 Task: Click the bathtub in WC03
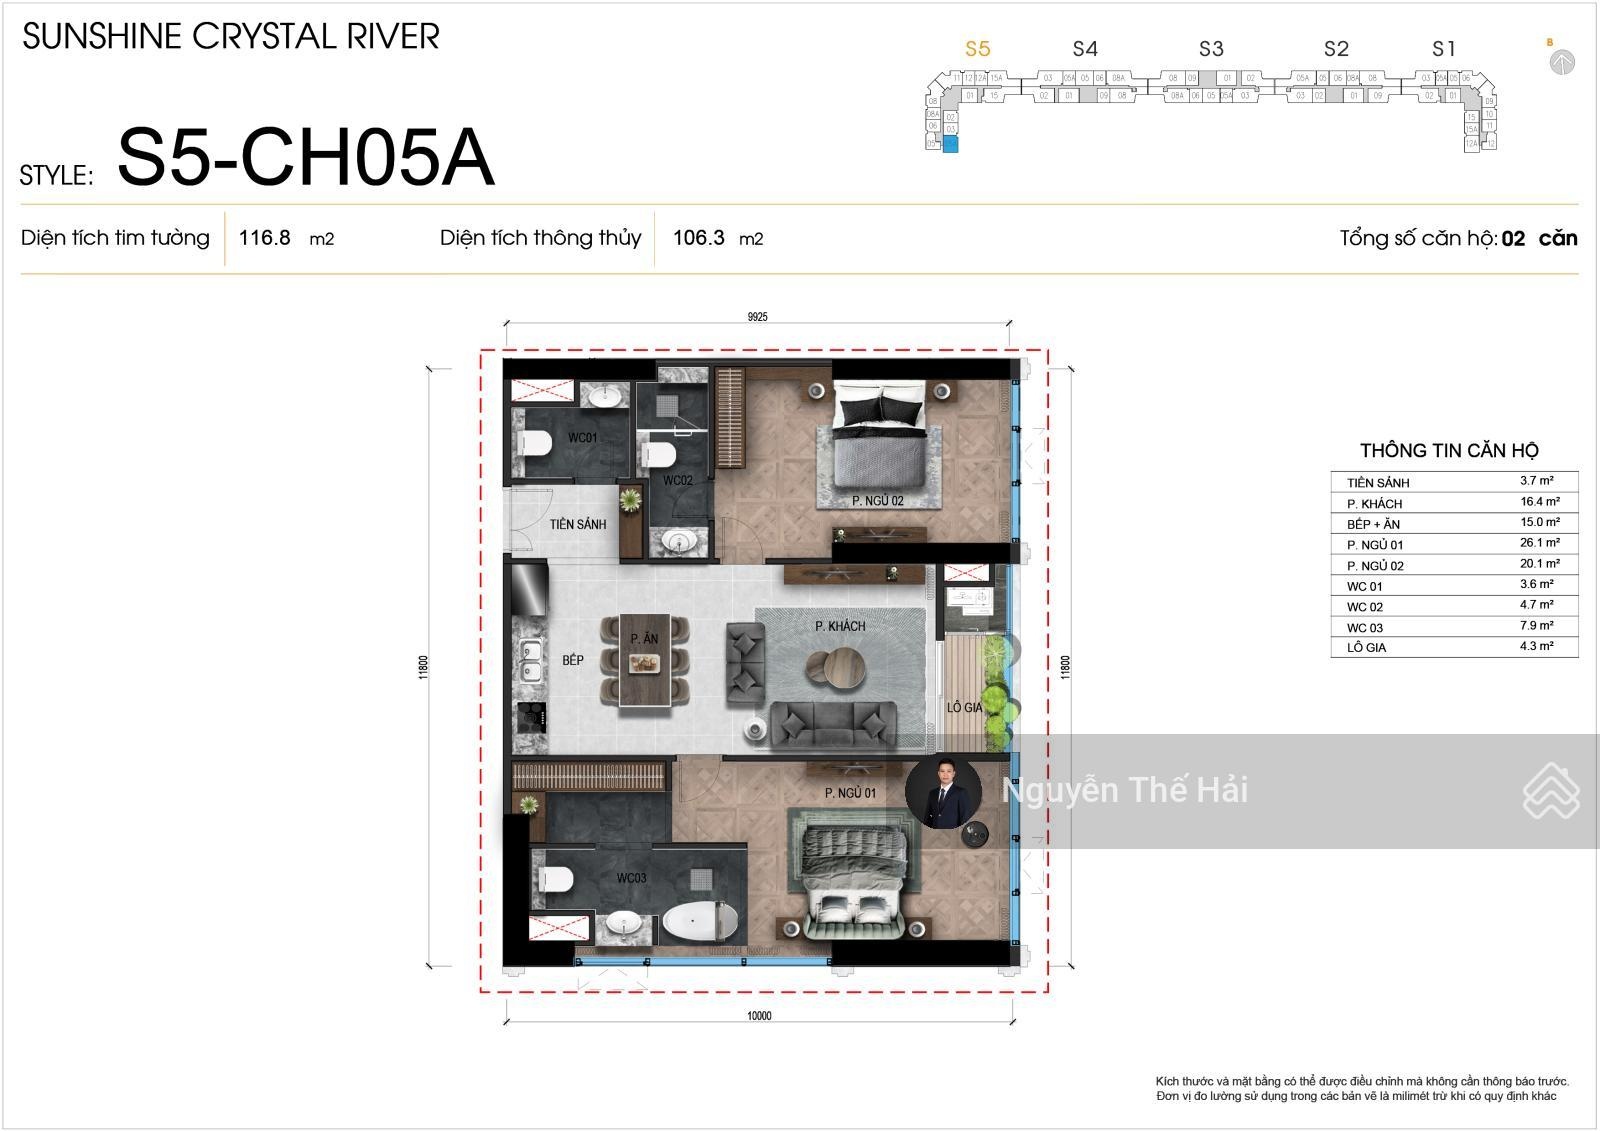click(700, 920)
